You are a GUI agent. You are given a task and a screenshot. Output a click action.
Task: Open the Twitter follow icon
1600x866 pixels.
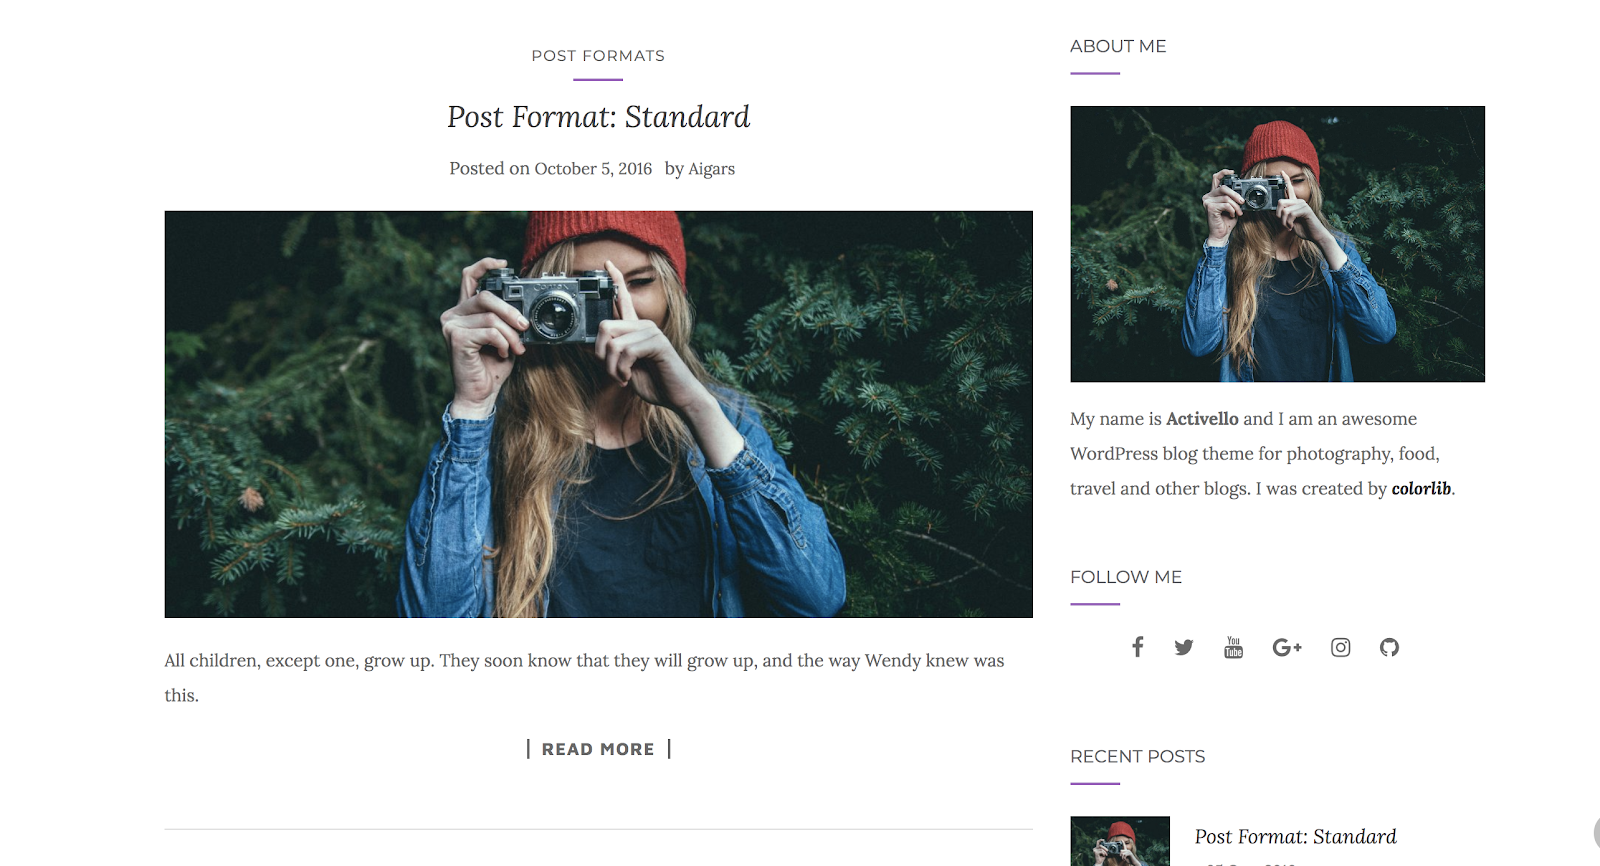(x=1184, y=647)
